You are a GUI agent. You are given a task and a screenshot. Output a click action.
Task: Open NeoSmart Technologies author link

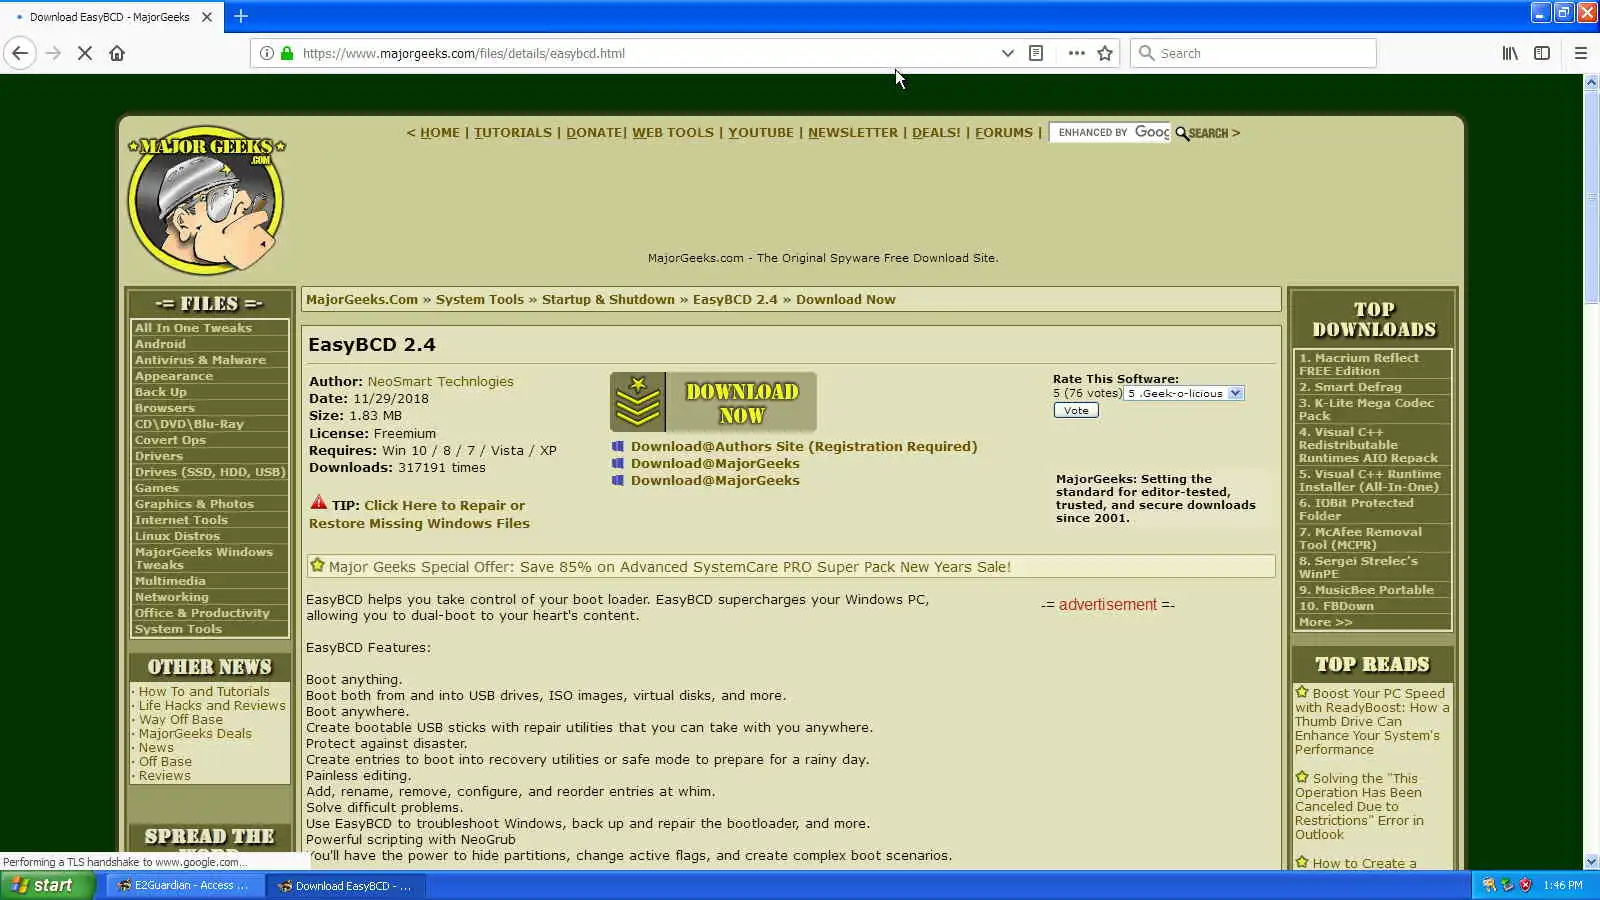440,381
